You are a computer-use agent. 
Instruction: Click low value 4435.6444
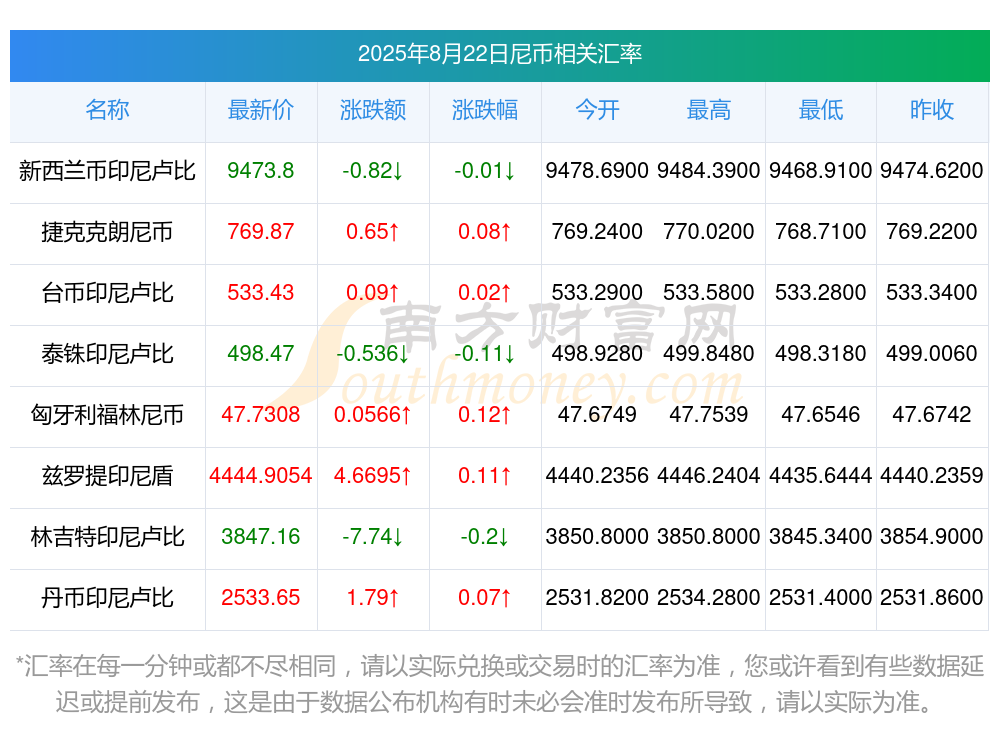pos(821,475)
